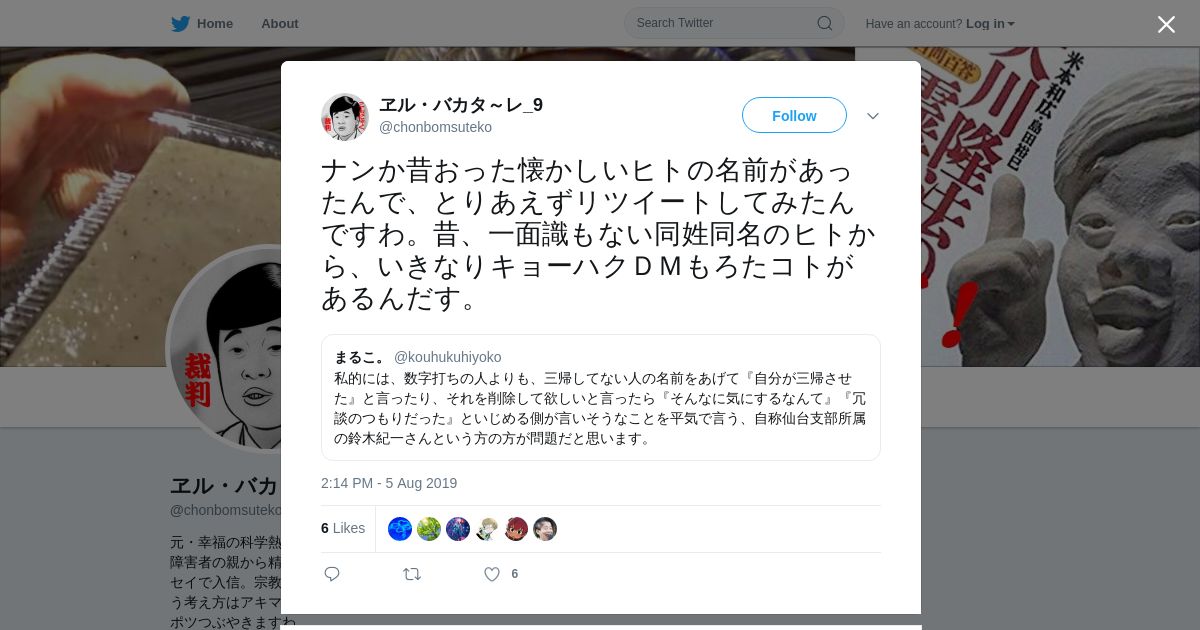Open the tweet's more options chevron
The height and width of the screenshot is (630, 1200).
point(873,116)
